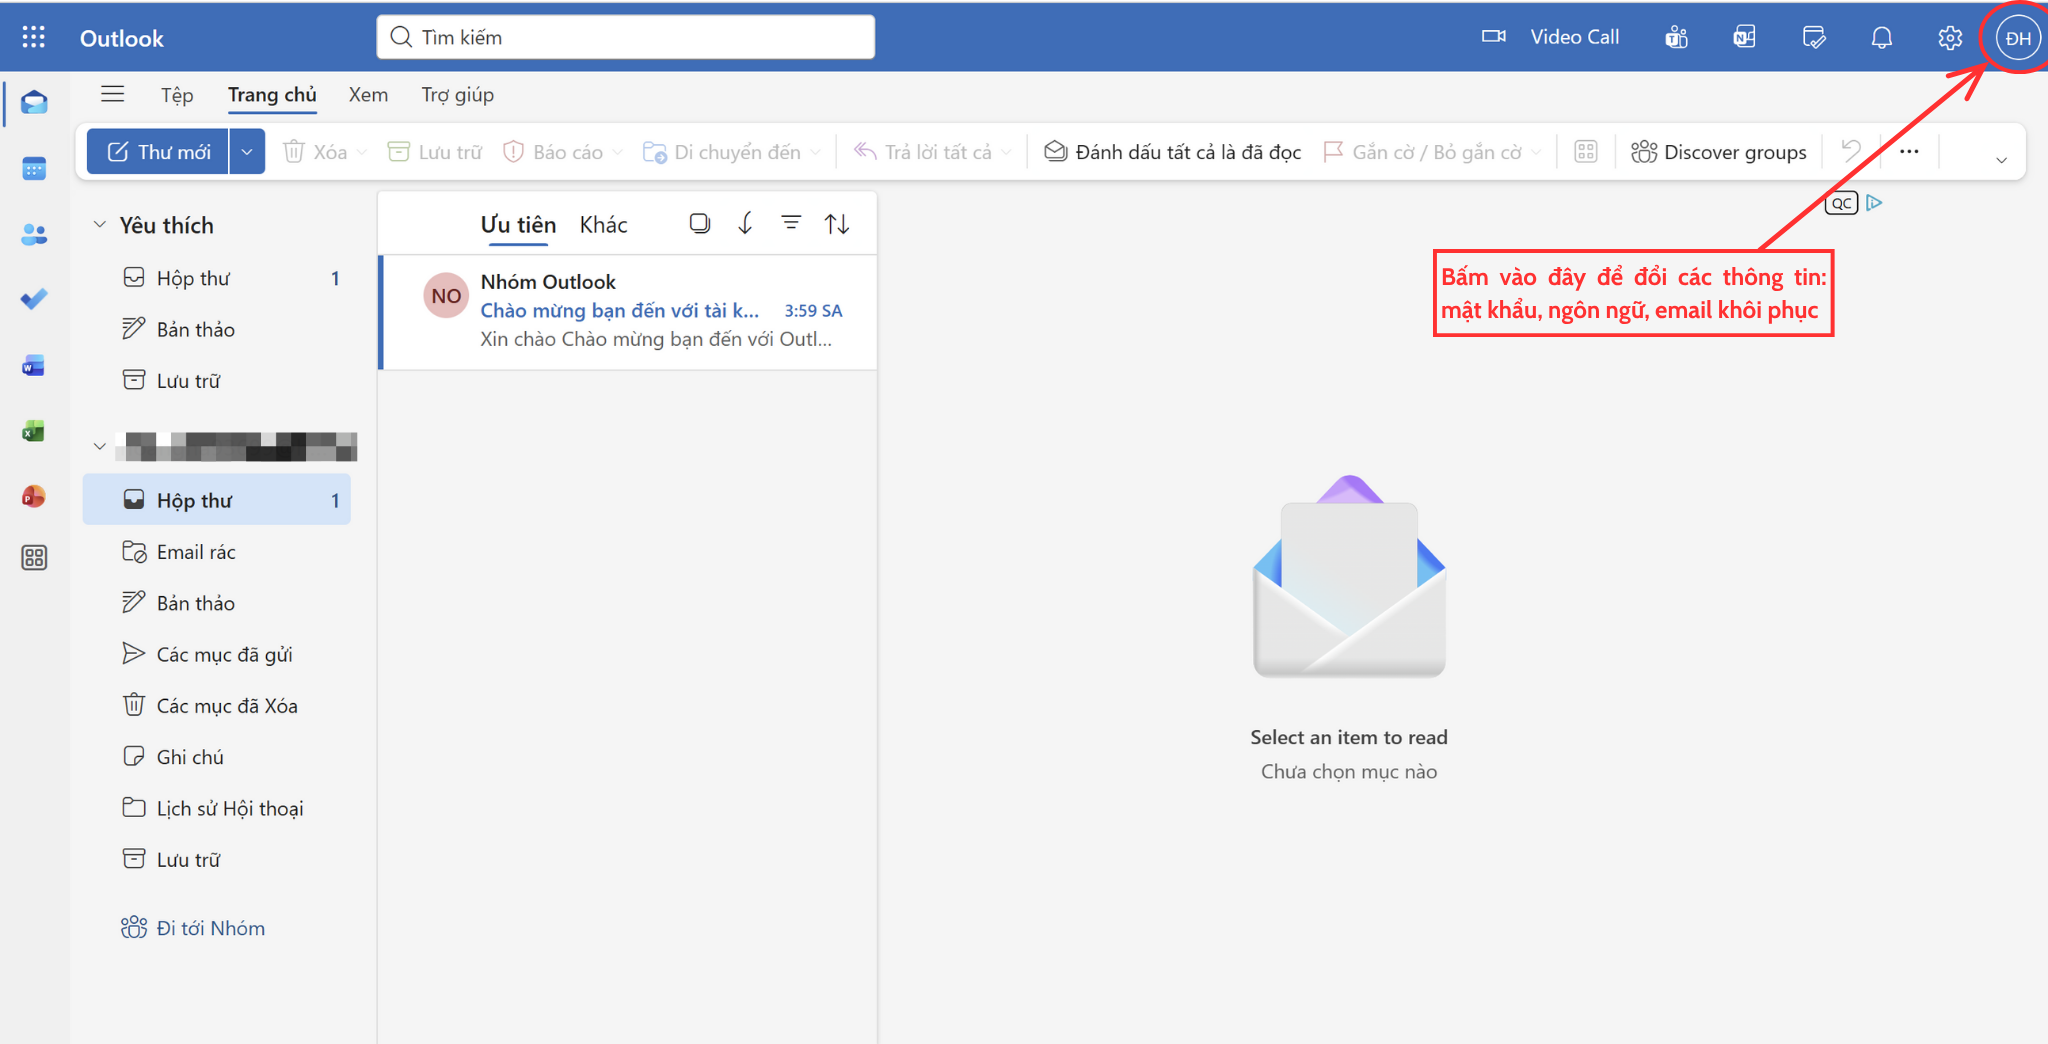This screenshot has width=2048, height=1044.
Task: Open the To Do checkmark app
Action: [34, 299]
